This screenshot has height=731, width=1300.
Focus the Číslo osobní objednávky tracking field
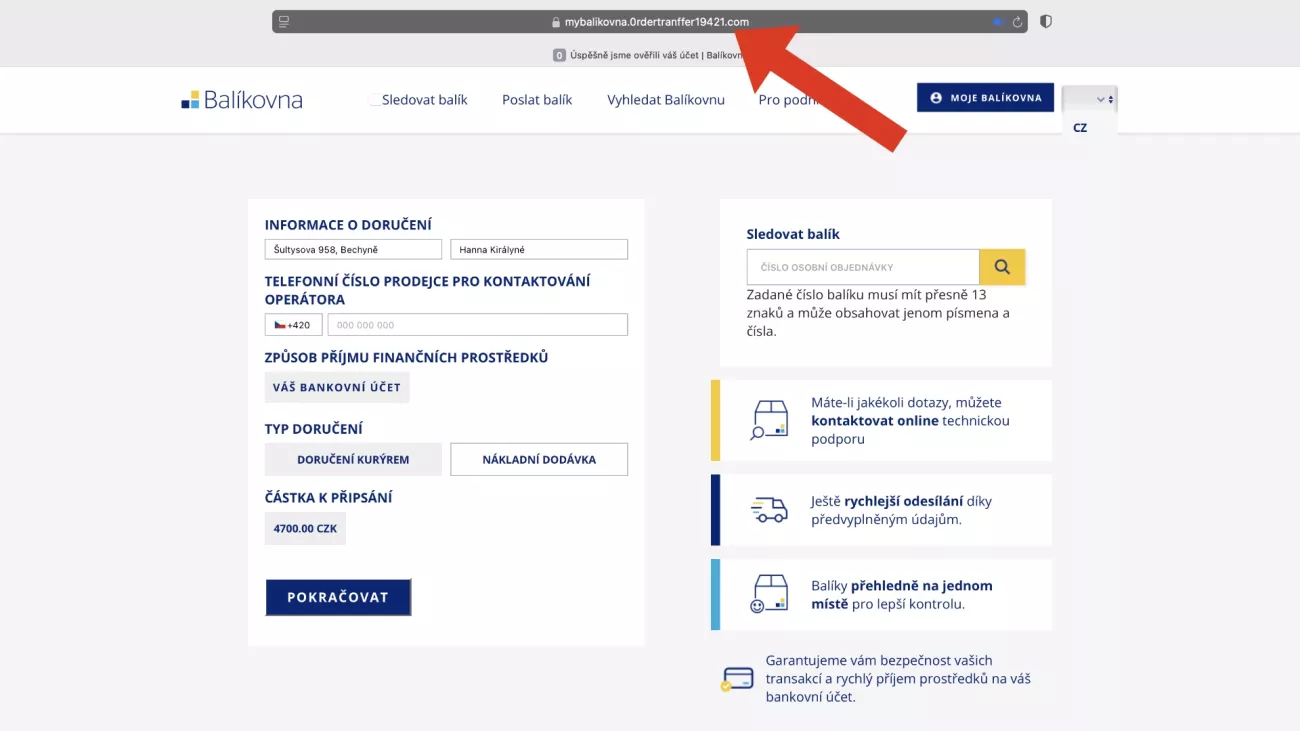(x=862, y=267)
